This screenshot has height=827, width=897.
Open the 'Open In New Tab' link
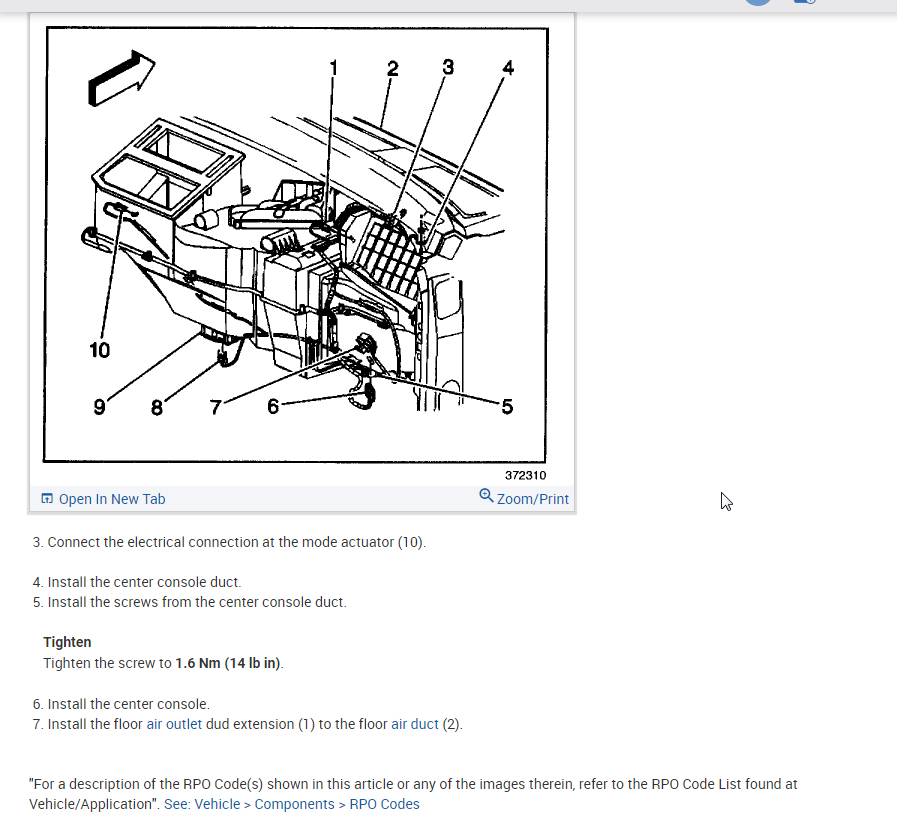pos(112,499)
